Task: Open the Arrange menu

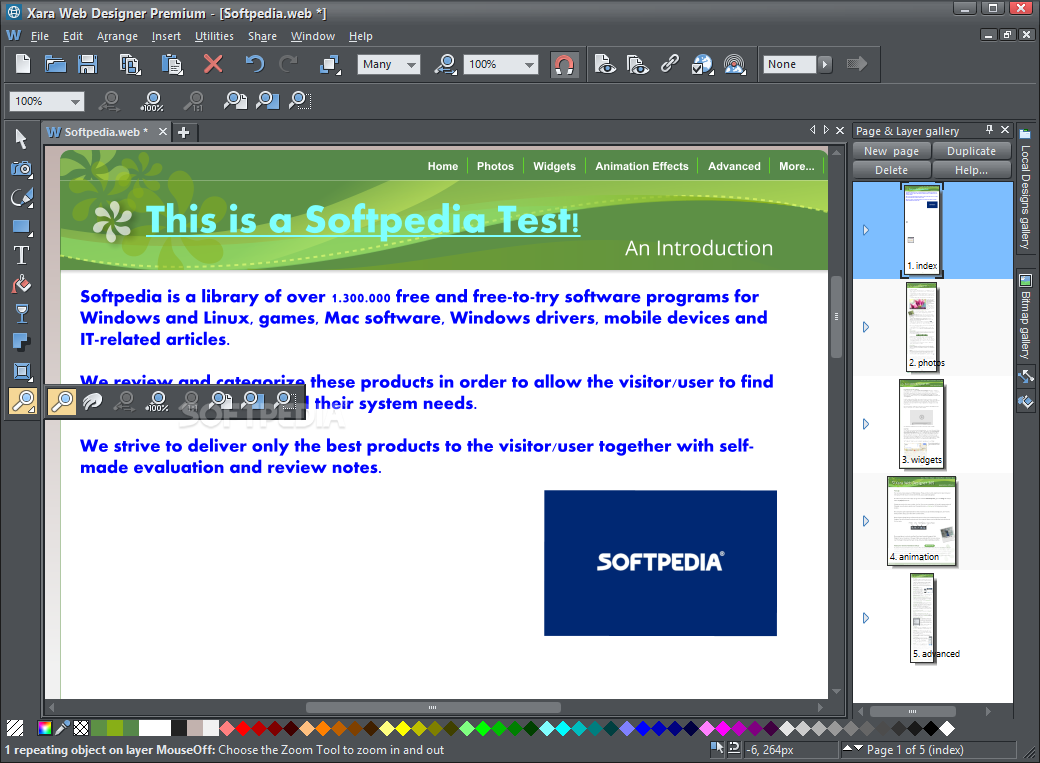Action: [117, 36]
